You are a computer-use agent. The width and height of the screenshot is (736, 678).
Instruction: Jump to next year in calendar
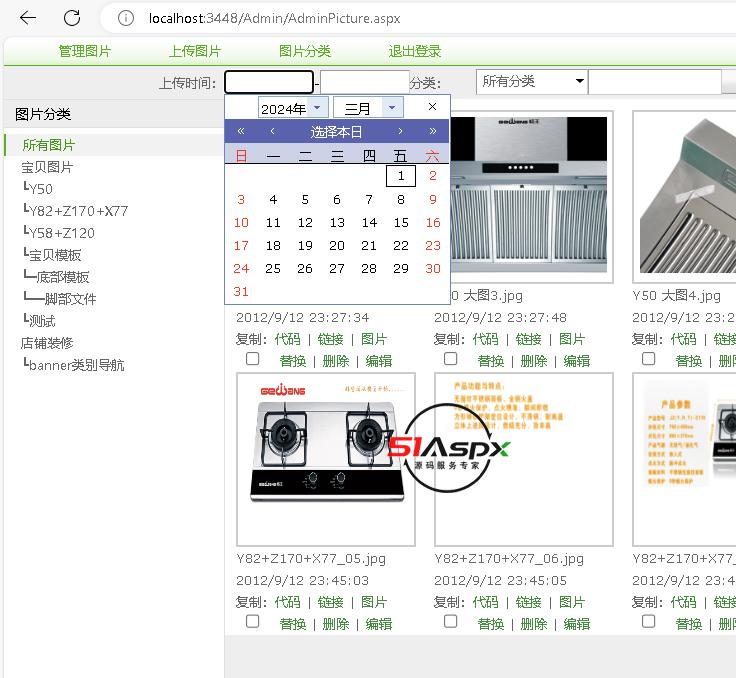[x=433, y=131]
